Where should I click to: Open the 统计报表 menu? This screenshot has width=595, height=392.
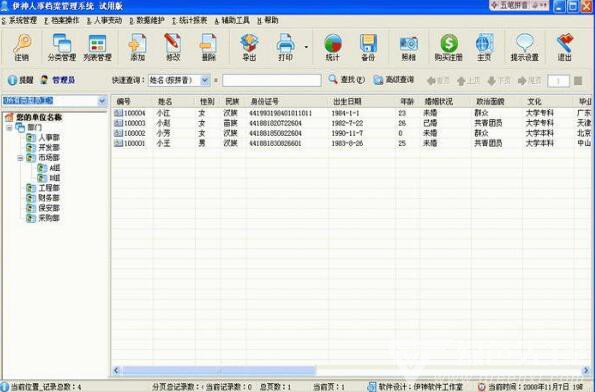(x=189, y=20)
